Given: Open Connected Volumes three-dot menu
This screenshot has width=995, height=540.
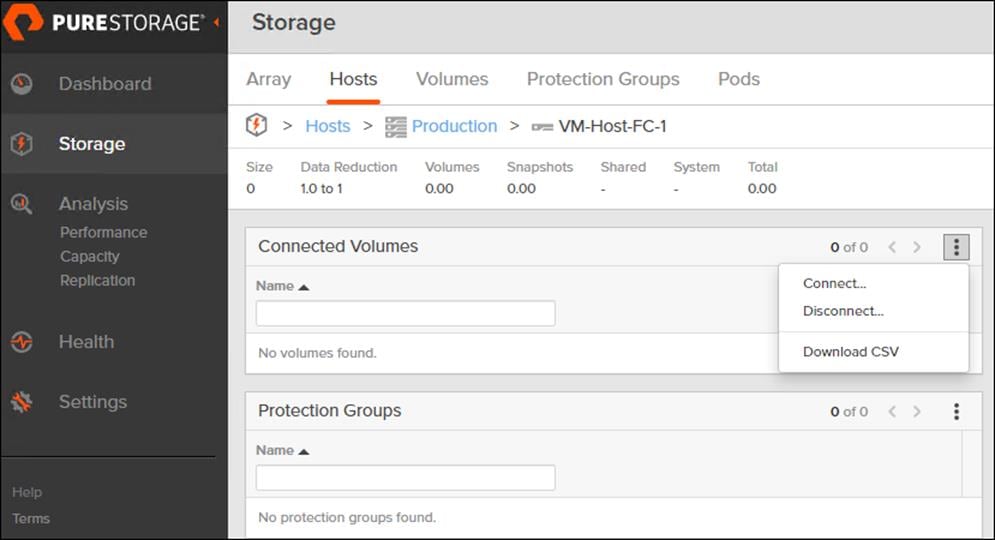Looking at the screenshot, I should [956, 247].
